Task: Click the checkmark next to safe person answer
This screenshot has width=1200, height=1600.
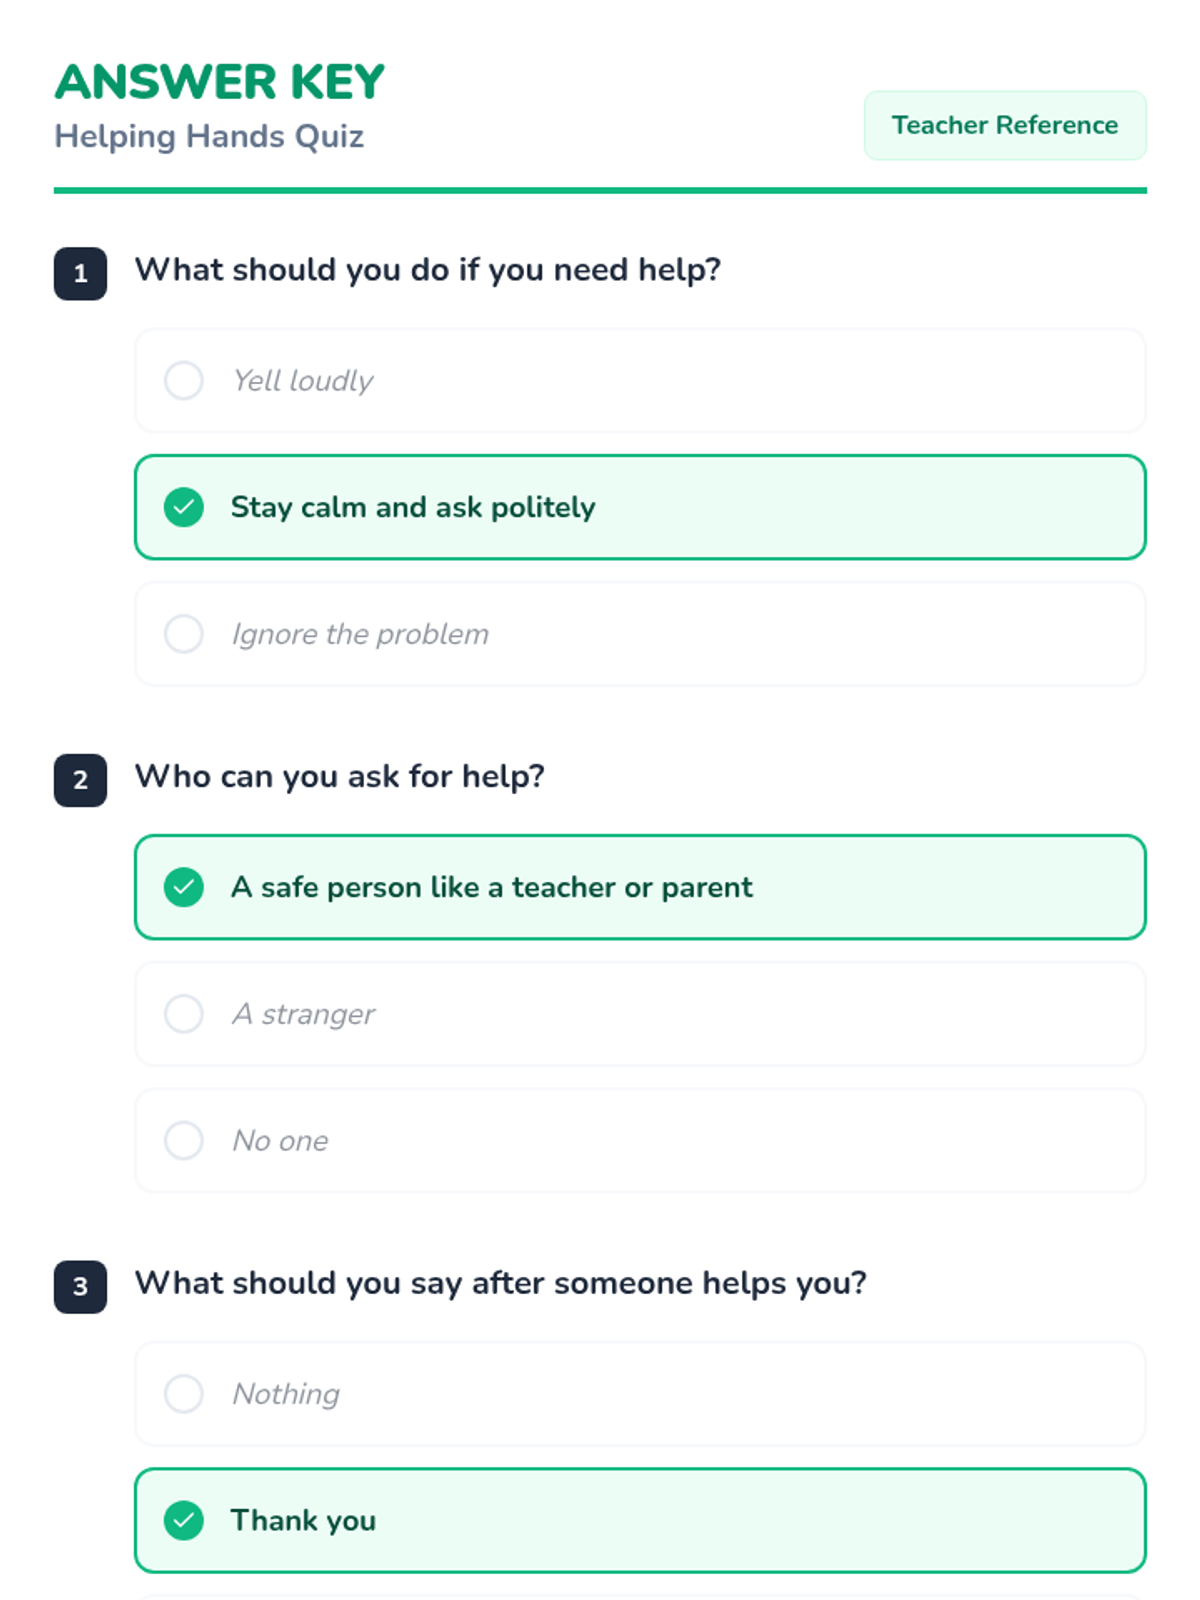Action: (184, 887)
